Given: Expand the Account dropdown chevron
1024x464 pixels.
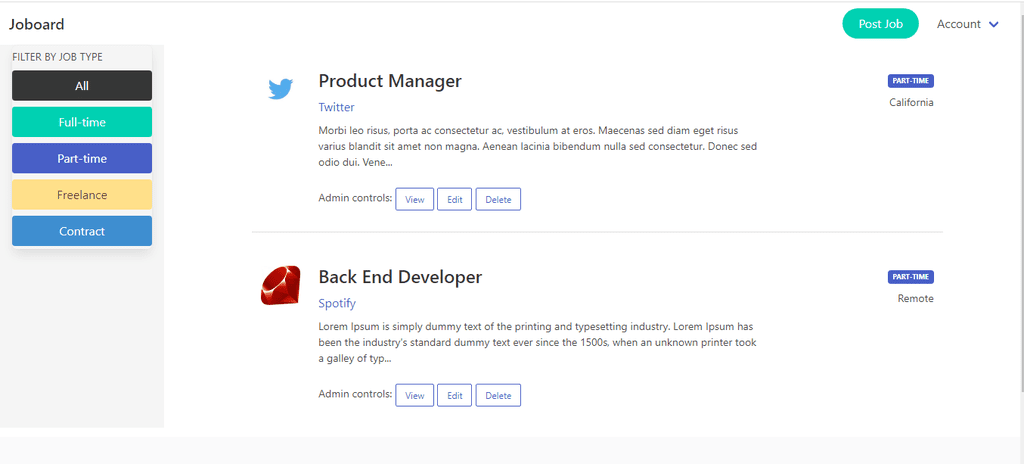Looking at the screenshot, I should pos(994,24).
